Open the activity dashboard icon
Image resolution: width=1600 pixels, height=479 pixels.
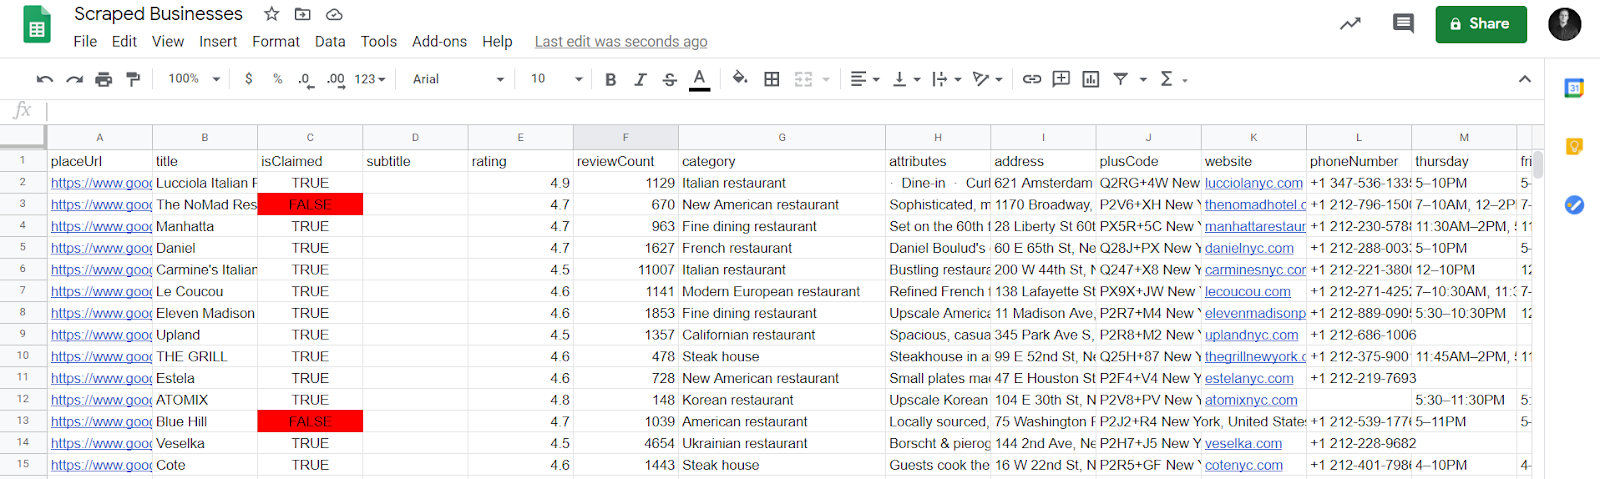(x=1350, y=24)
